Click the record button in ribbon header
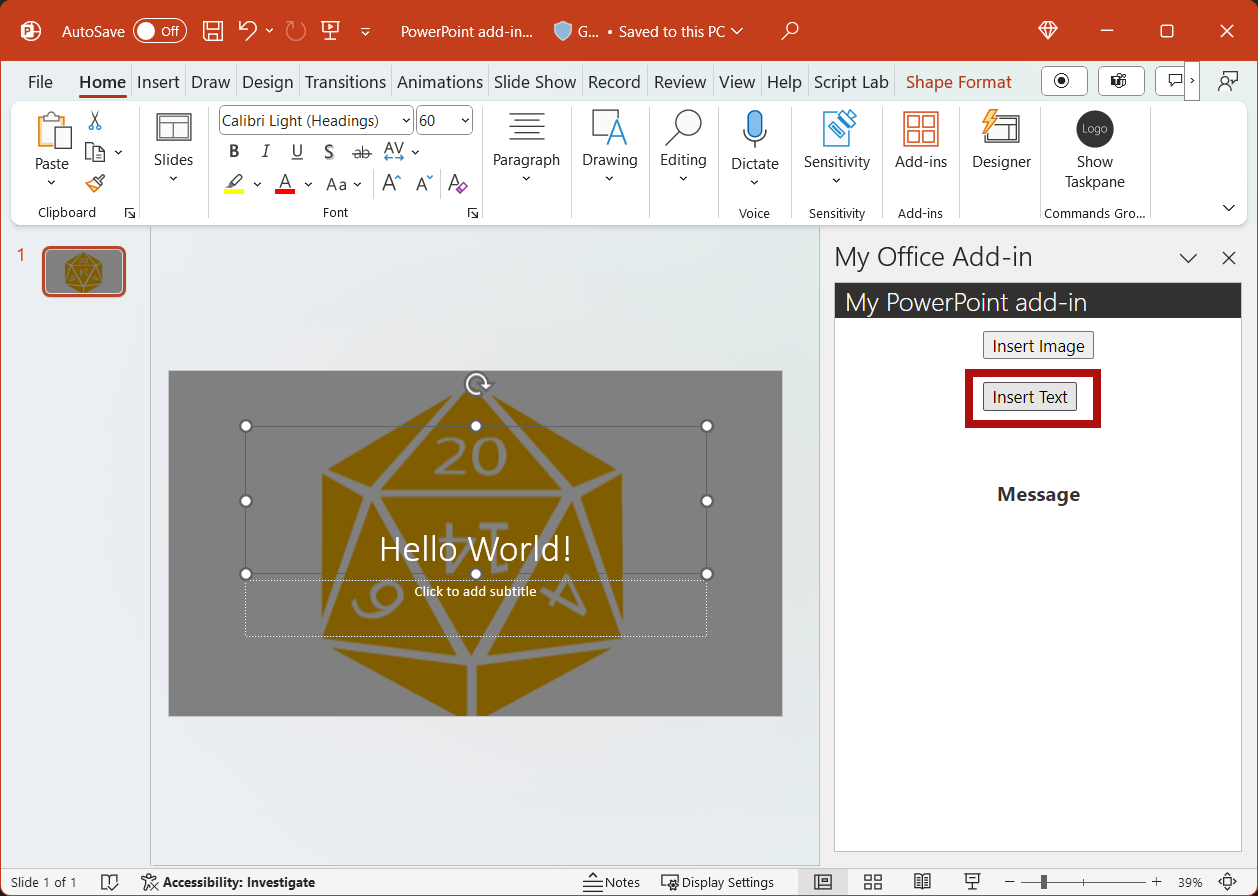This screenshot has width=1258, height=896. click(x=1062, y=81)
